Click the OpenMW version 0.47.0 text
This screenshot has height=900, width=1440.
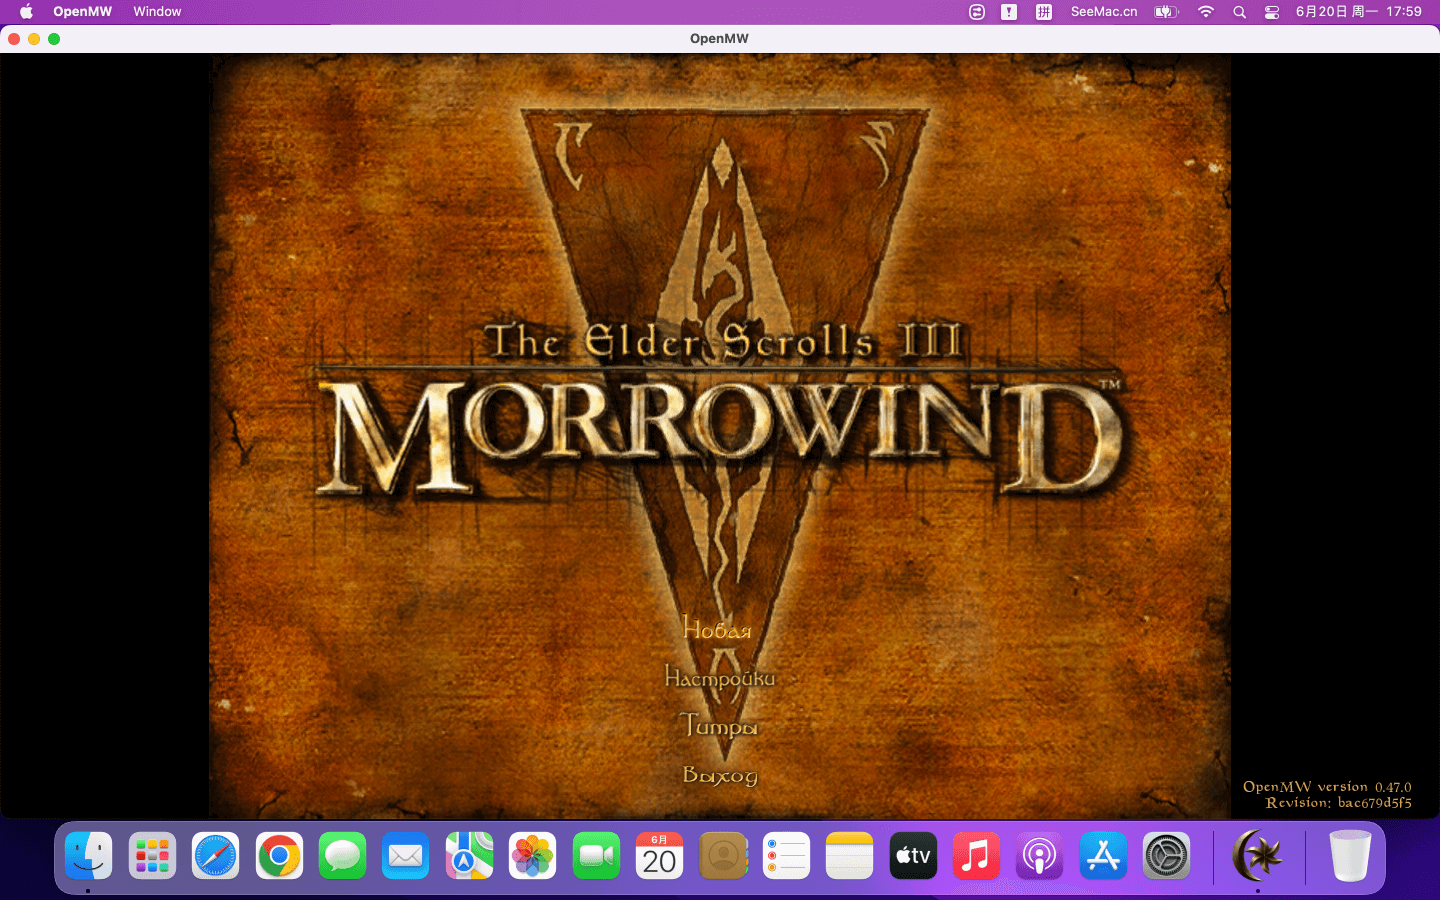1327,787
